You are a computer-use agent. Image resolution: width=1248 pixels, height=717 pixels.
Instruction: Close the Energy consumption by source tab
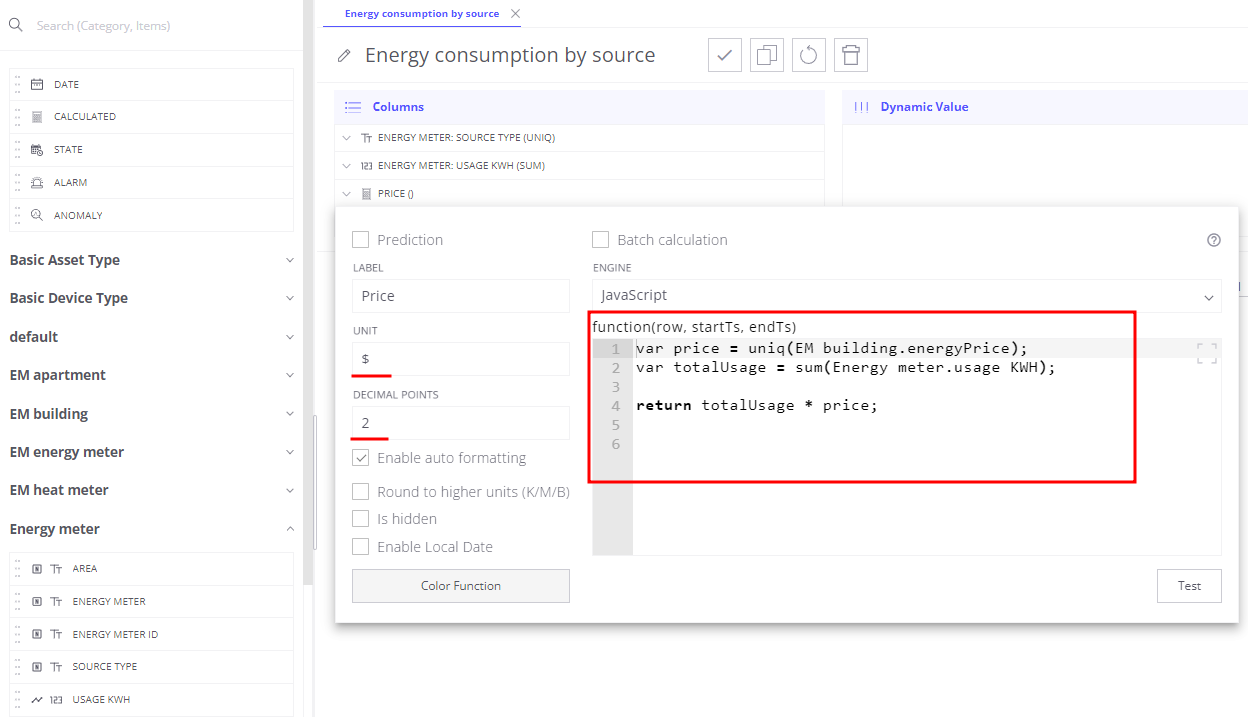pyautogui.click(x=515, y=14)
